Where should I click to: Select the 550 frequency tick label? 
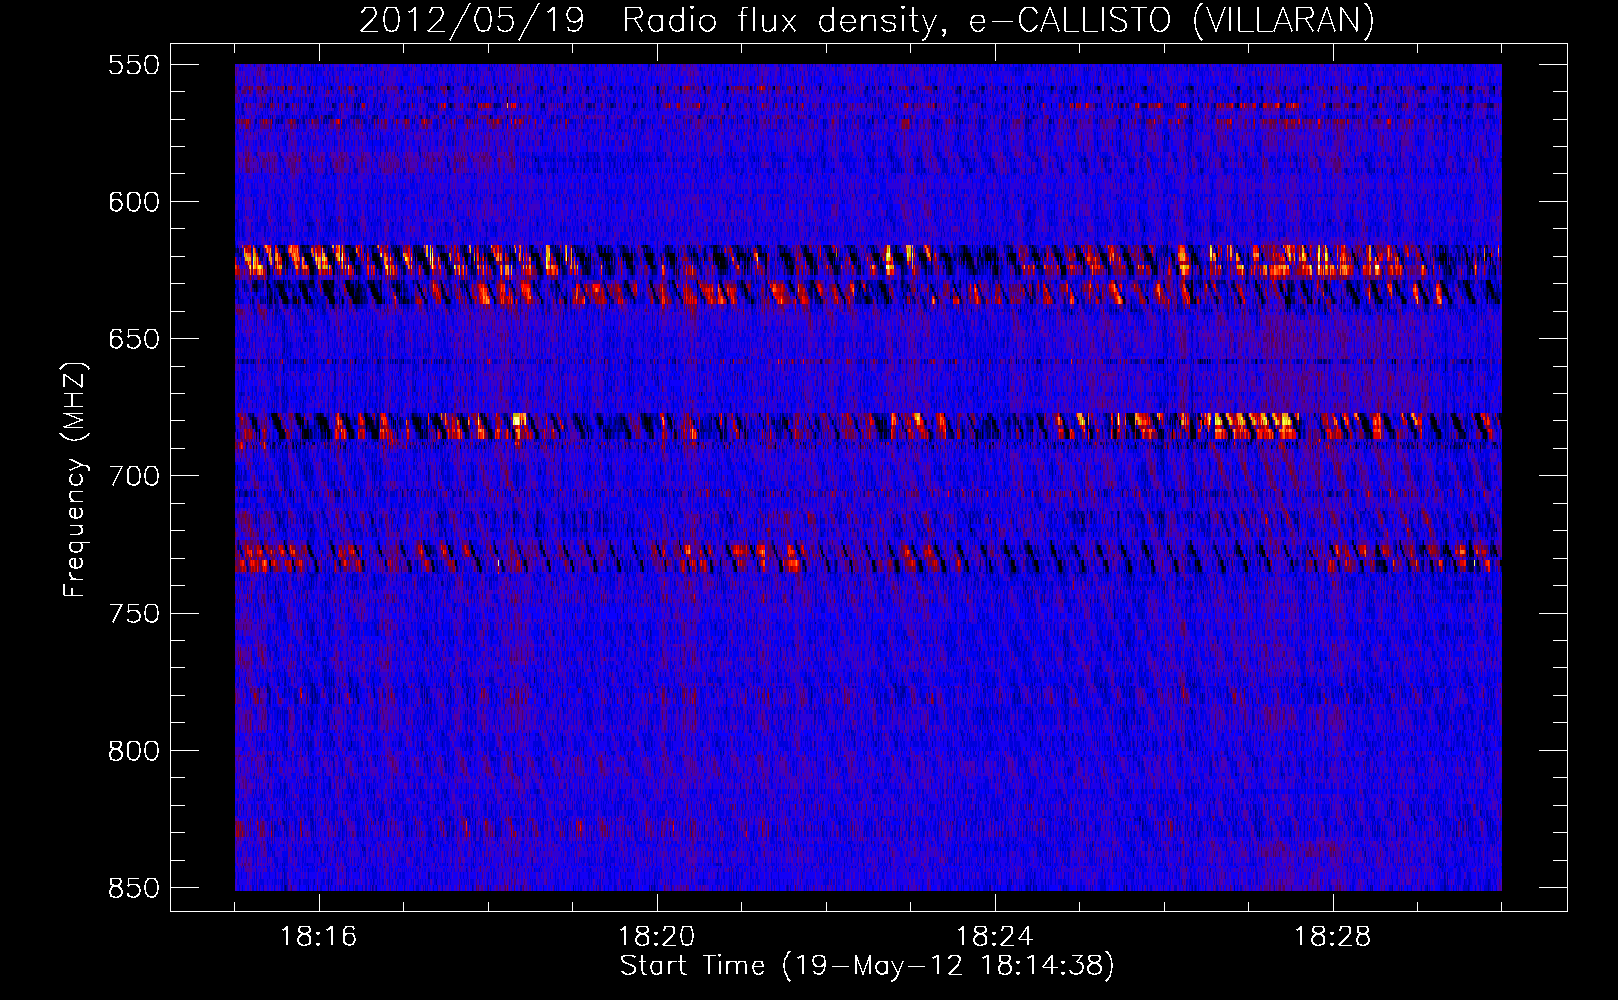[x=134, y=65]
